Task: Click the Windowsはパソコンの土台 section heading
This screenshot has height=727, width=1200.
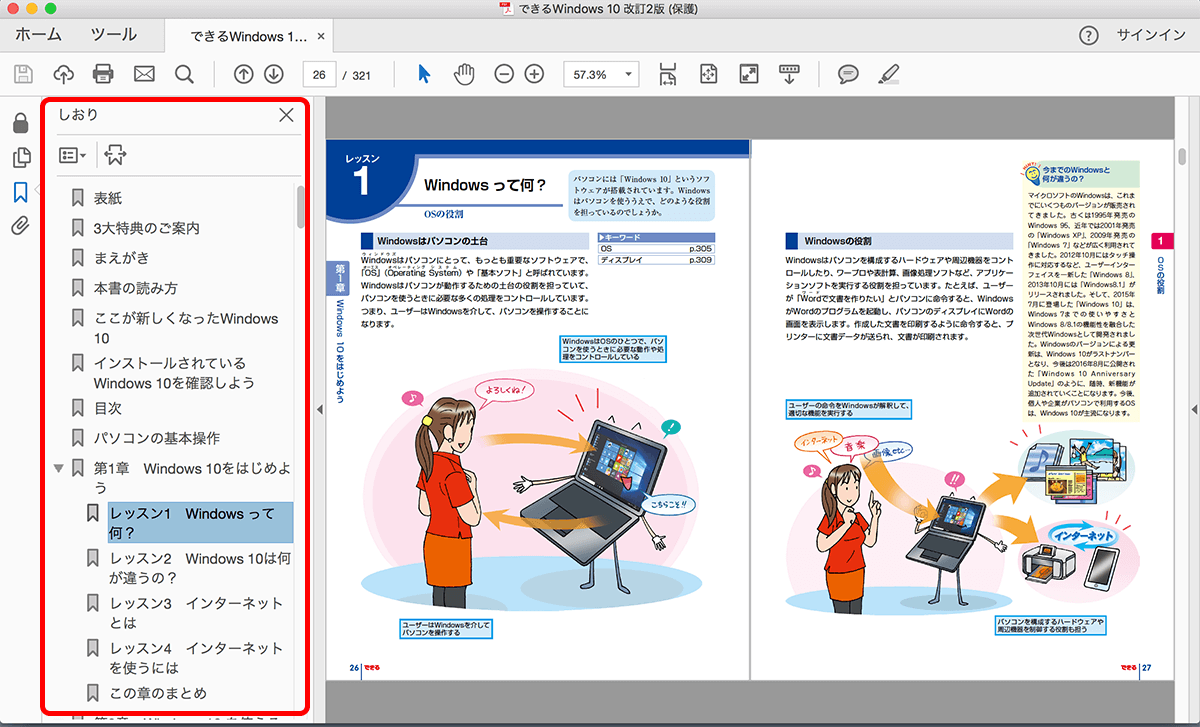Action: pos(432,241)
